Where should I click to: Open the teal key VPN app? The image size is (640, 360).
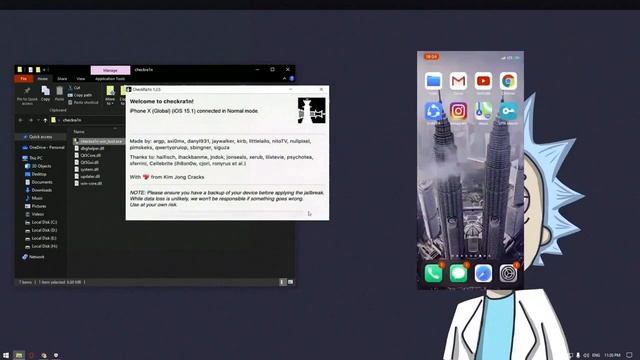508,111
